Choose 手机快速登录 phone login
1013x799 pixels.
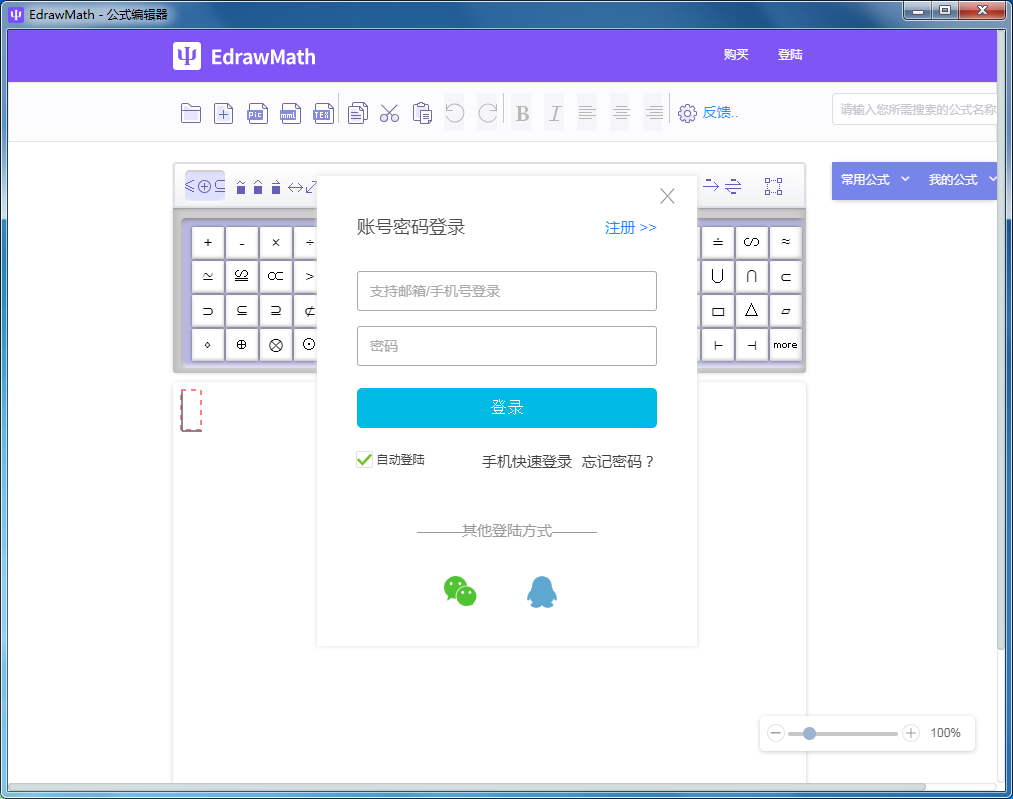pyautogui.click(x=527, y=461)
